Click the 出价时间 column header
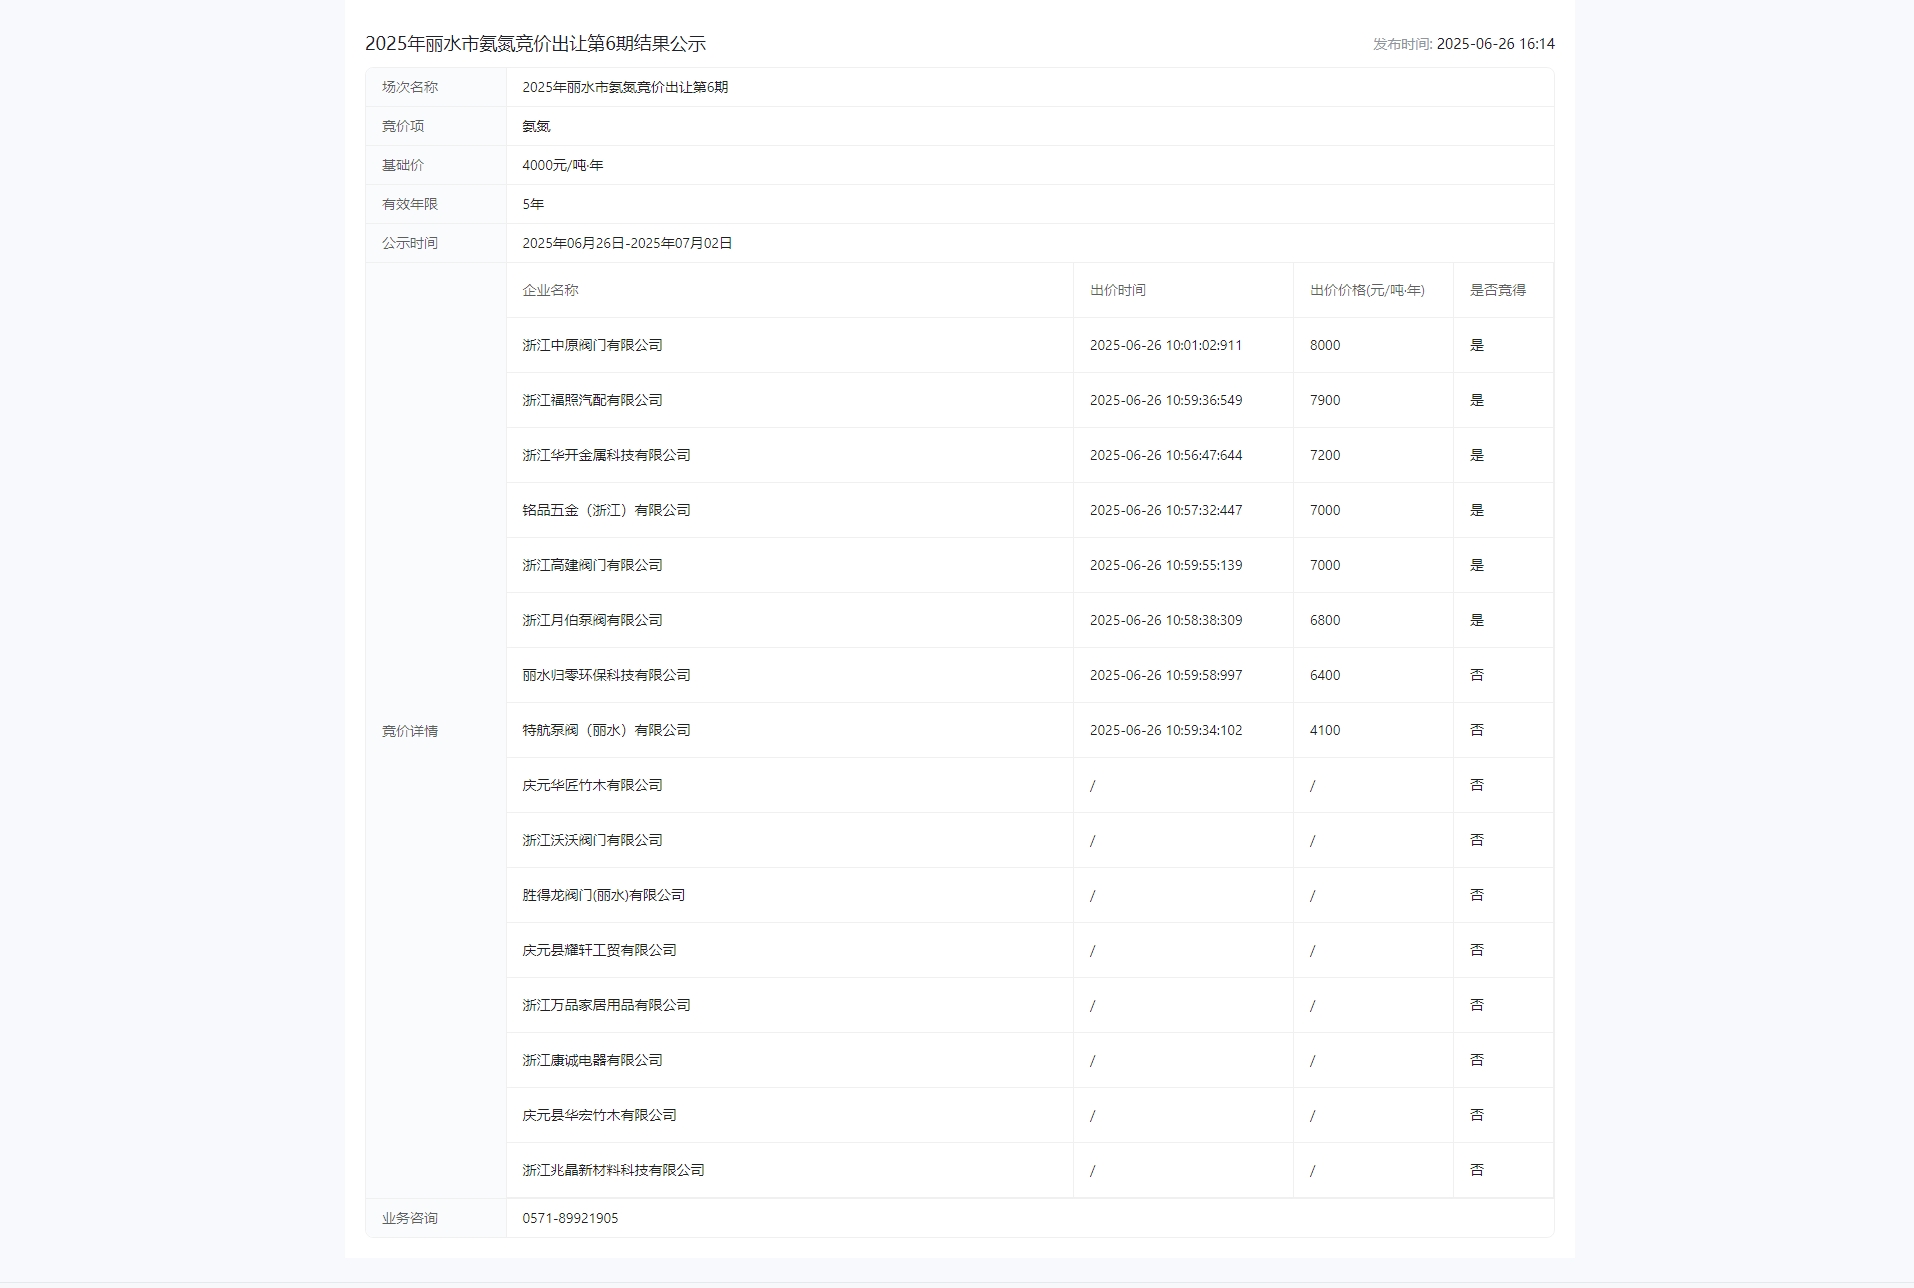Screen dimensions: 1914x1288 (1118, 290)
